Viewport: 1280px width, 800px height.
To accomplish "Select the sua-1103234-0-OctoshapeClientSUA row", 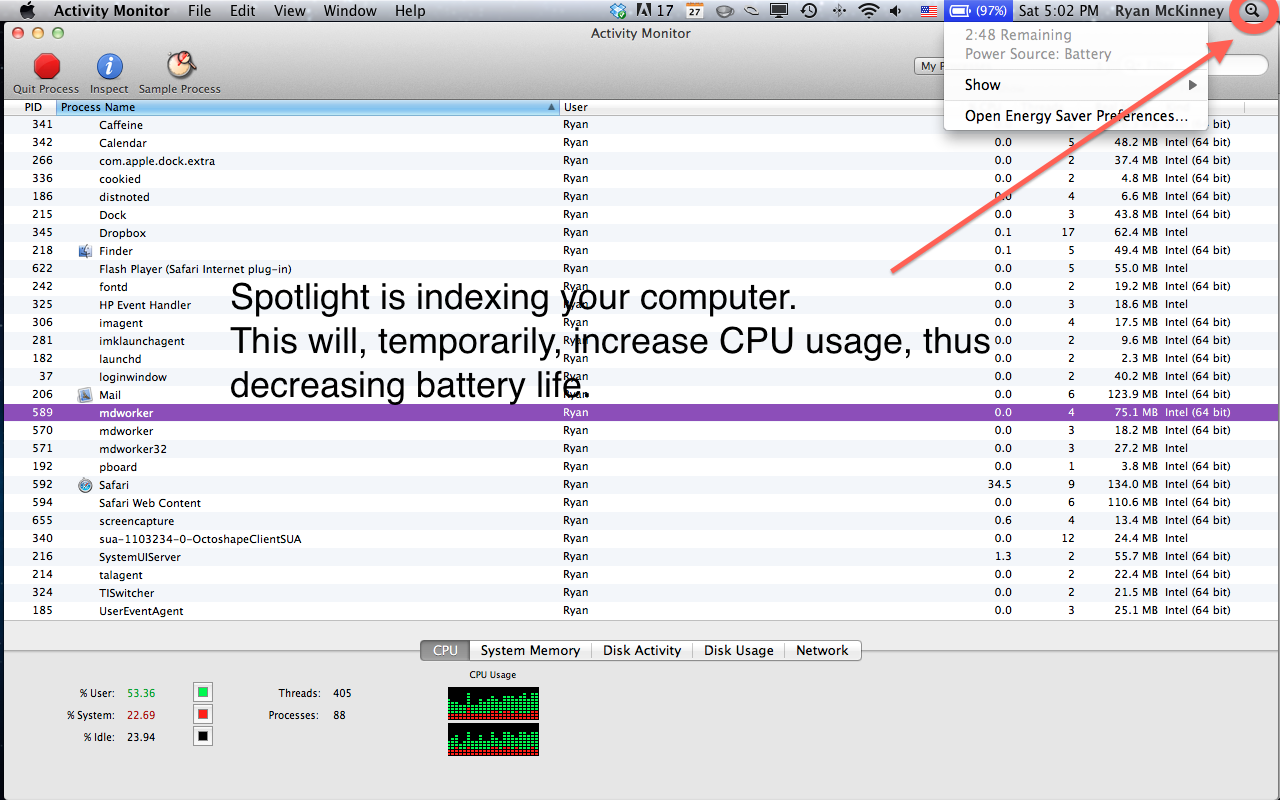I will [x=640, y=538].
